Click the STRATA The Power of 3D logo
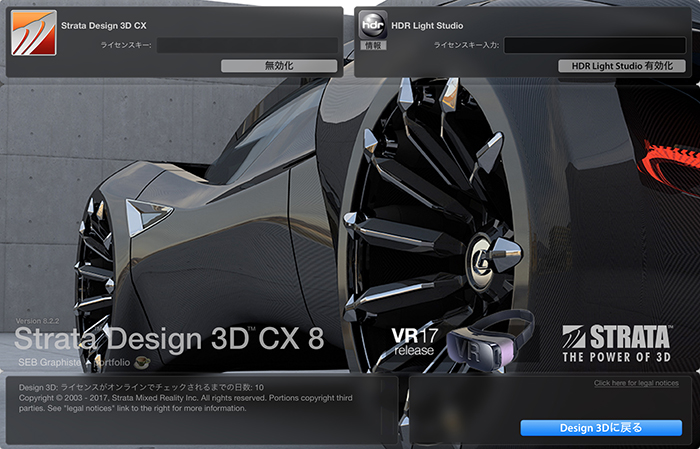This screenshot has width=700, height=449. (617, 343)
